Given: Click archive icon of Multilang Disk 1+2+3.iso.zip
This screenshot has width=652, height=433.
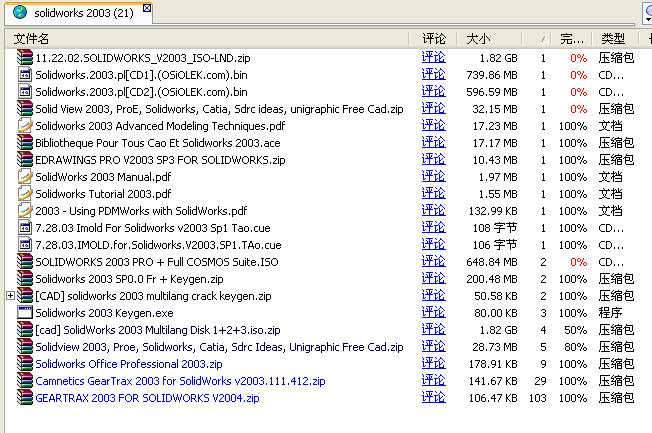Looking at the screenshot, I should coord(25,330).
